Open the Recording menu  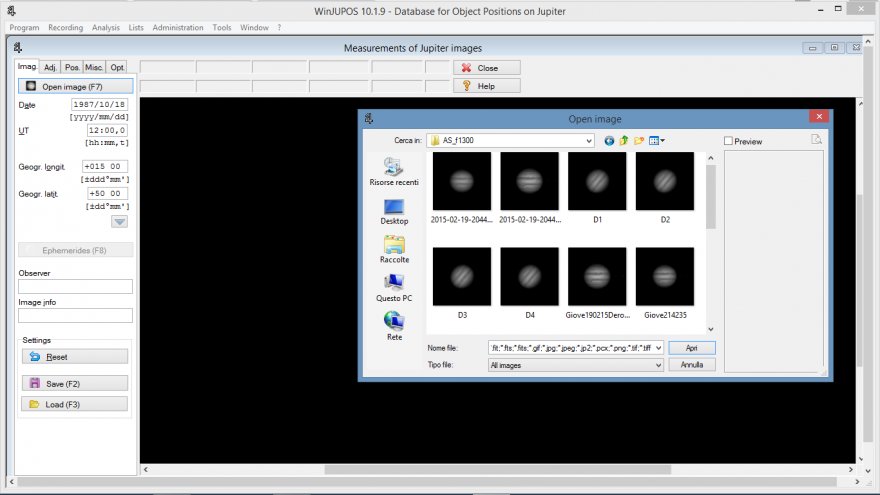[x=65, y=28]
